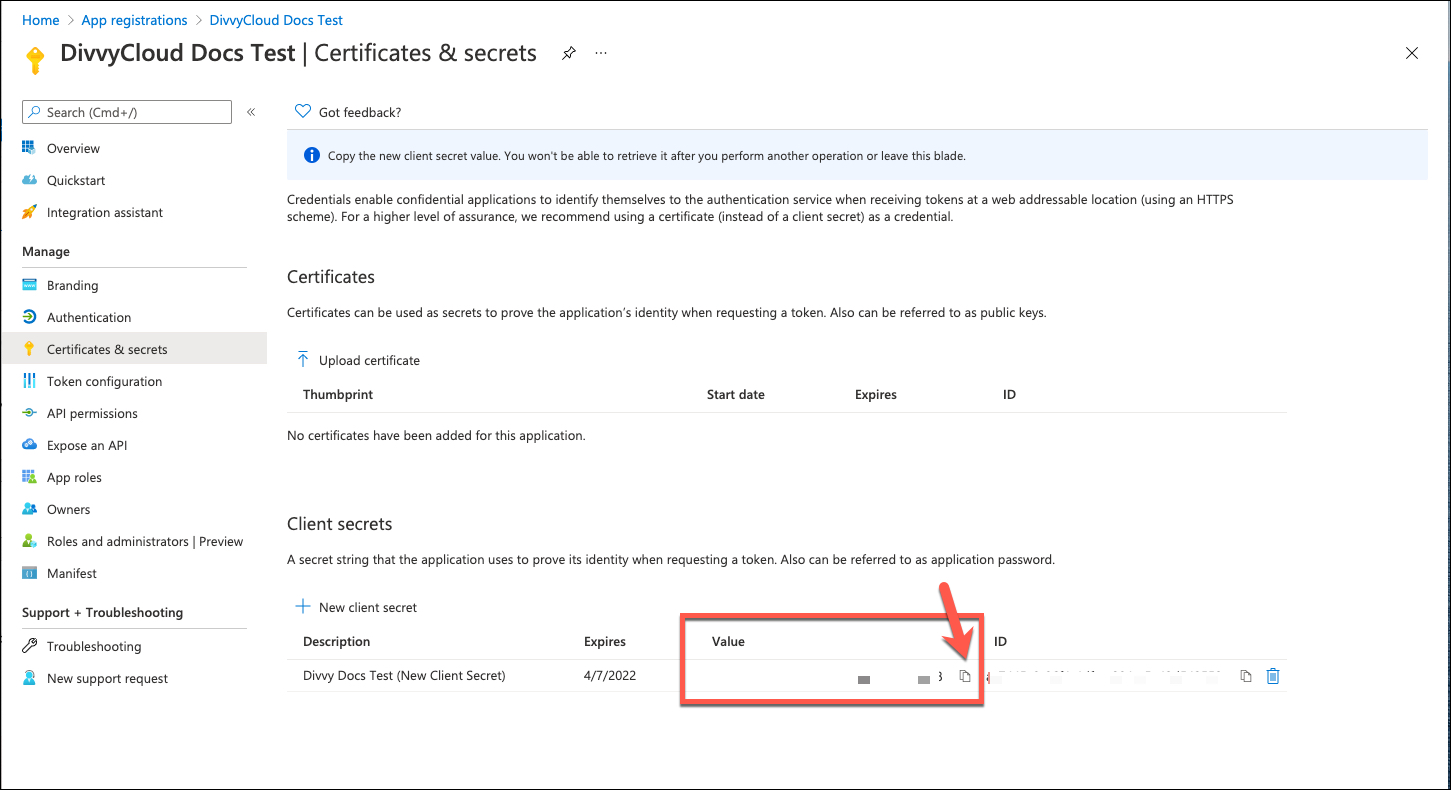Go to Home breadcrumb
Screen dimensions: 1451x790
pos(40,20)
